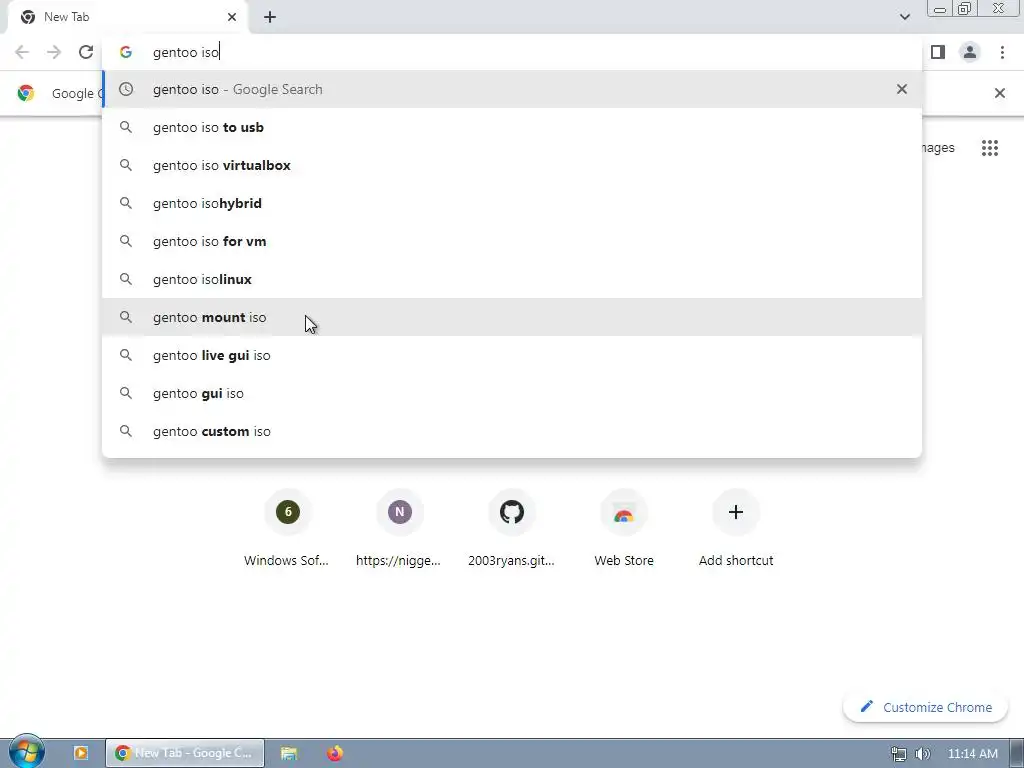Screen dimensions: 1024x768
Task: Select 'gentoo iso - Google Search' suggestion
Action: [512, 89]
